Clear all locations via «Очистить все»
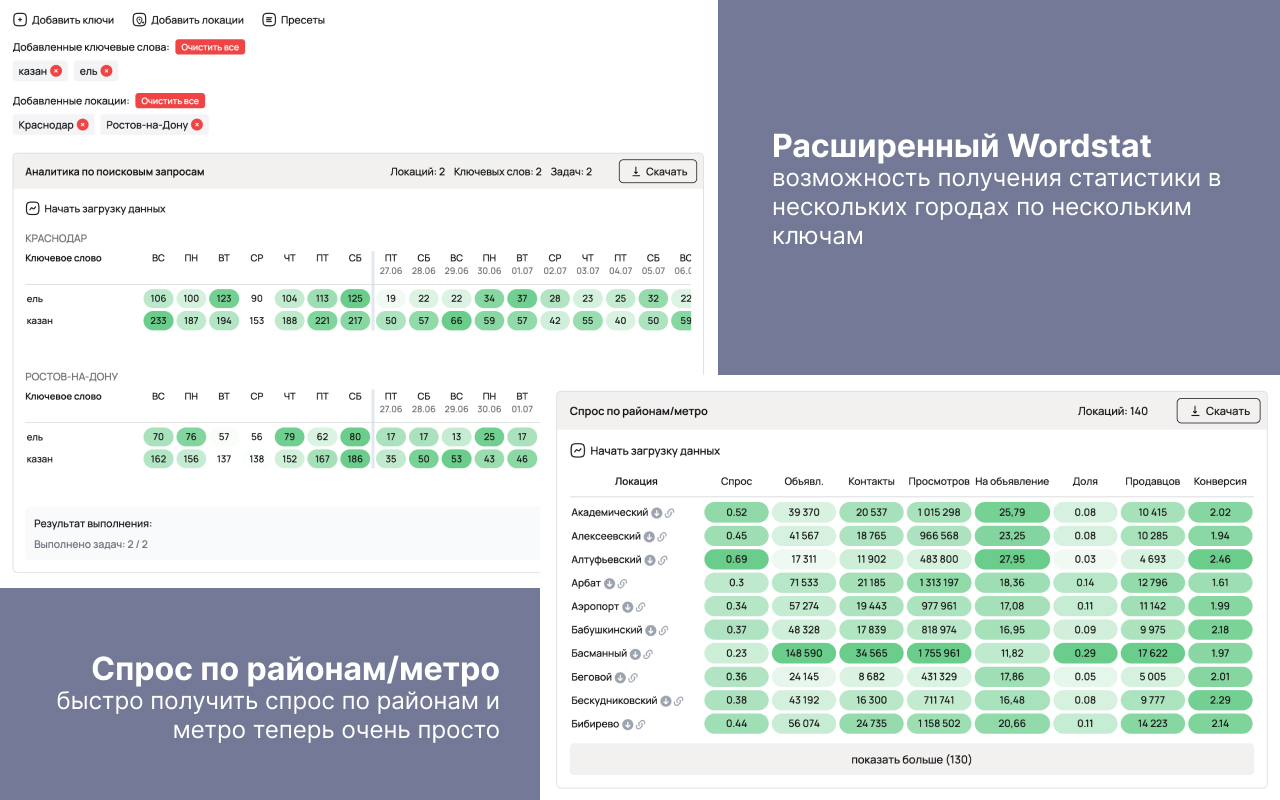The height and width of the screenshot is (800, 1280). tap(170, 101)
